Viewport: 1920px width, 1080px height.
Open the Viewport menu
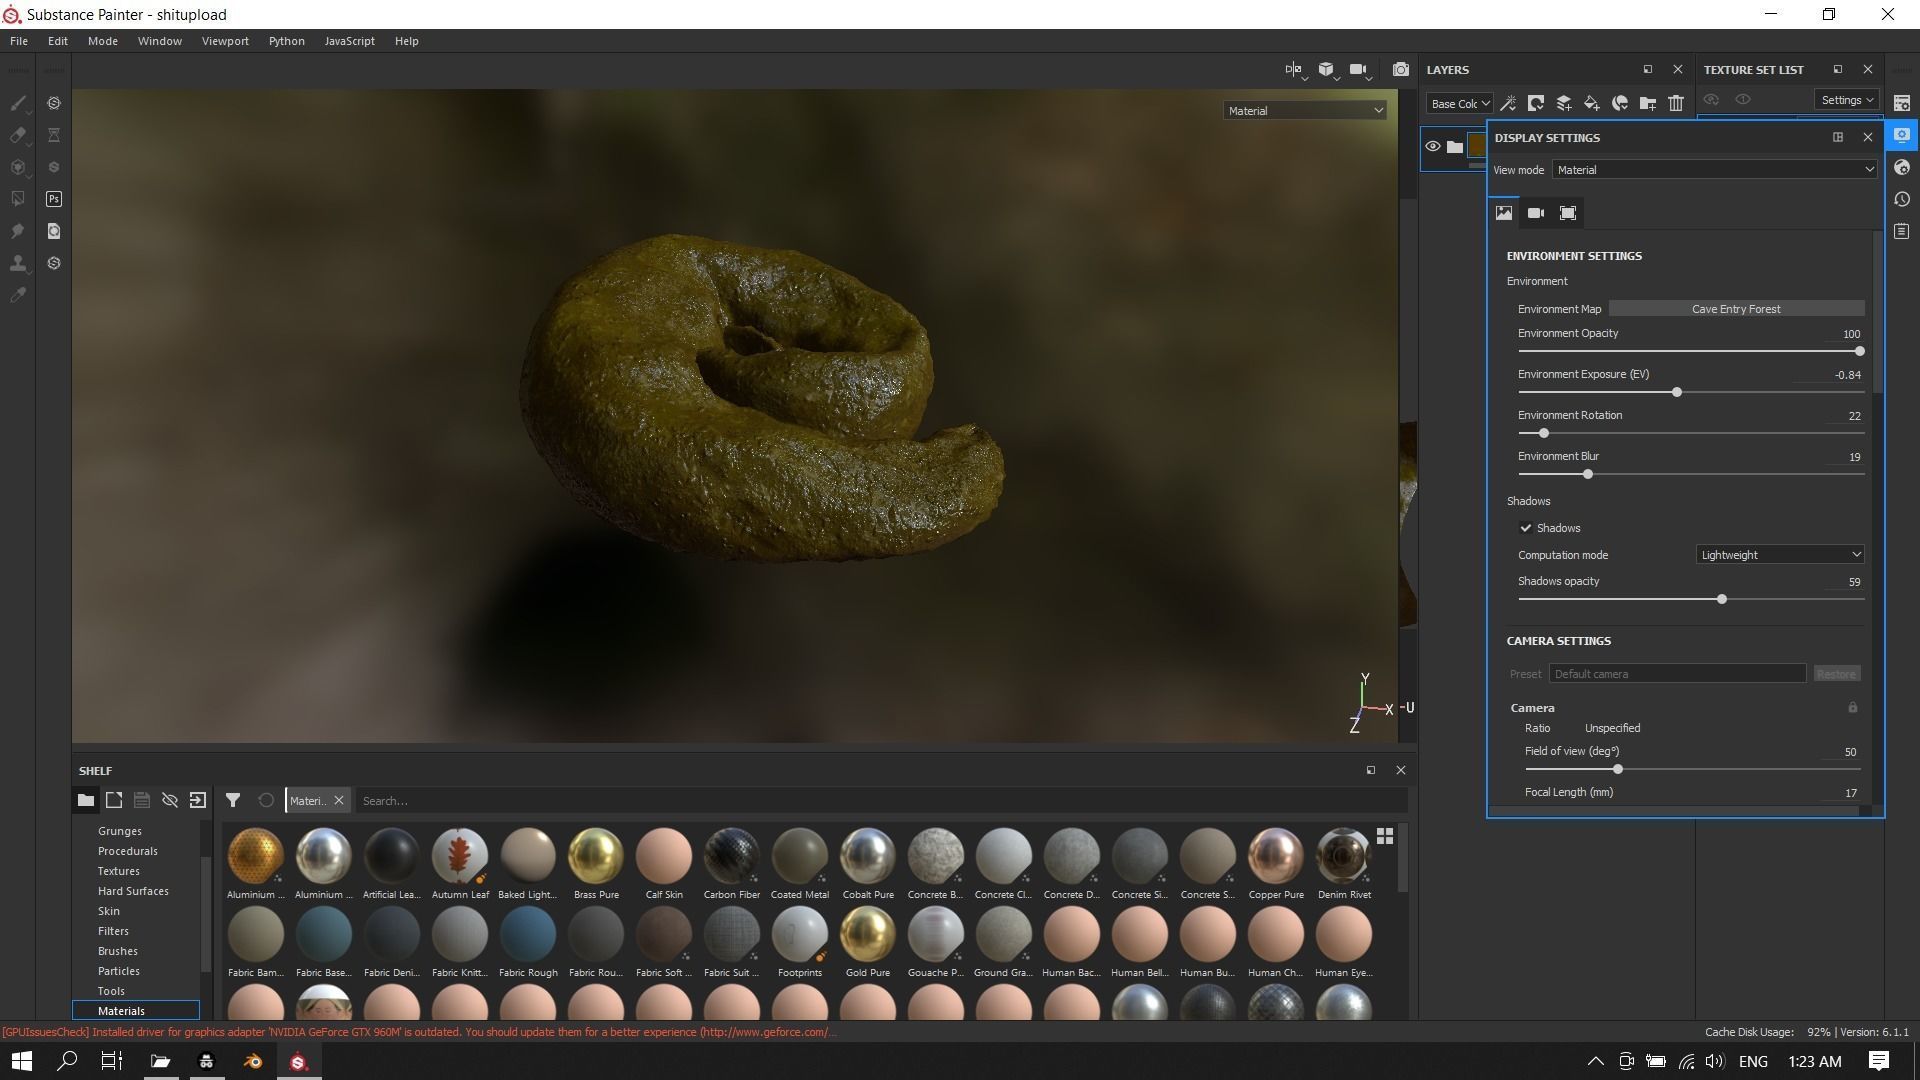(x=225, y=41)
